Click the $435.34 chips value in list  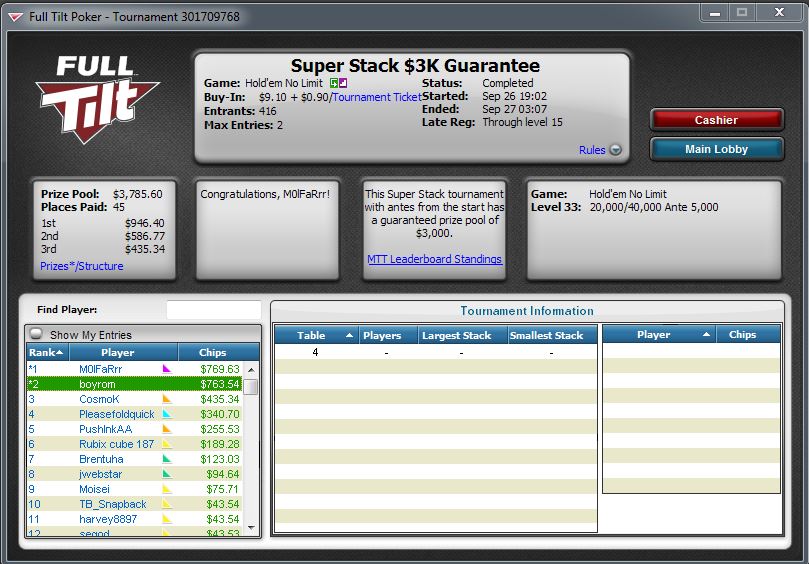(x=220, y=399)
